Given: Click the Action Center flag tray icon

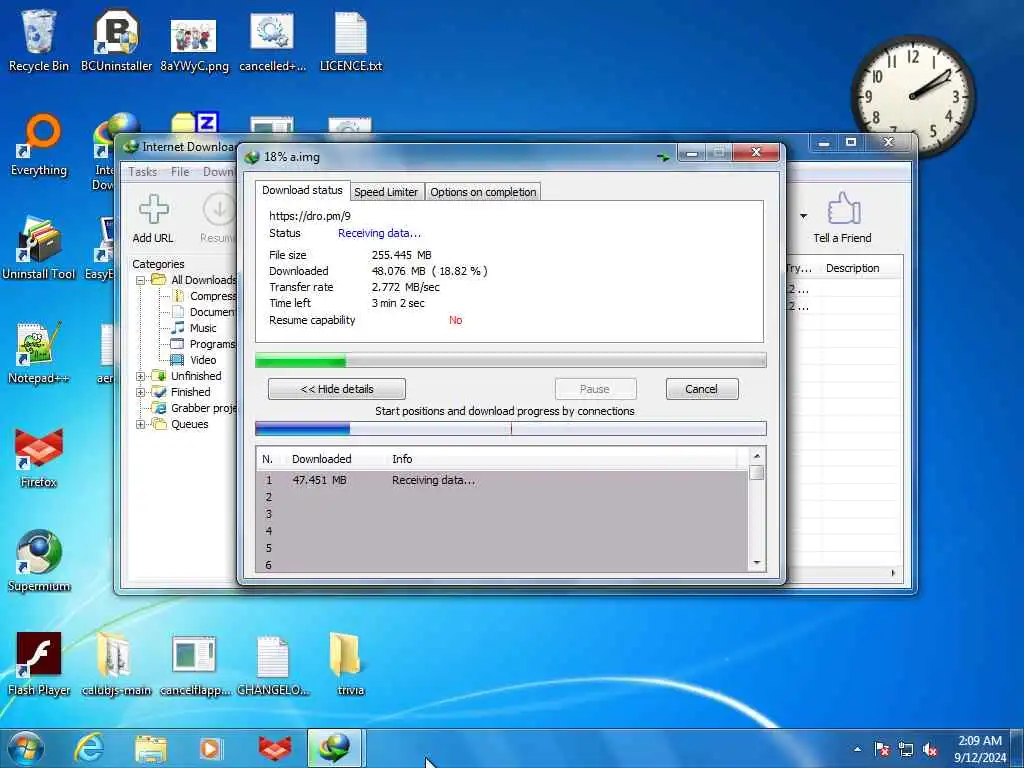Looking at the screenshot, I should point(882,749).
